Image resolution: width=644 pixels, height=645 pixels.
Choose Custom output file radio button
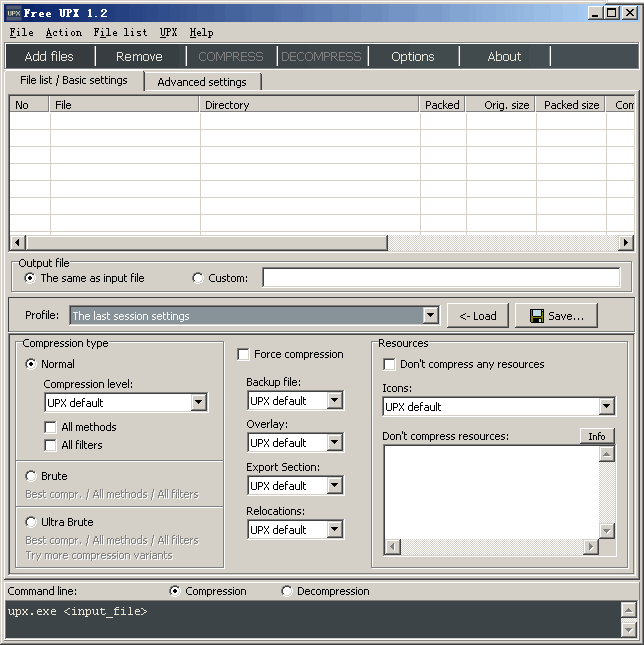tap(197, 278)
